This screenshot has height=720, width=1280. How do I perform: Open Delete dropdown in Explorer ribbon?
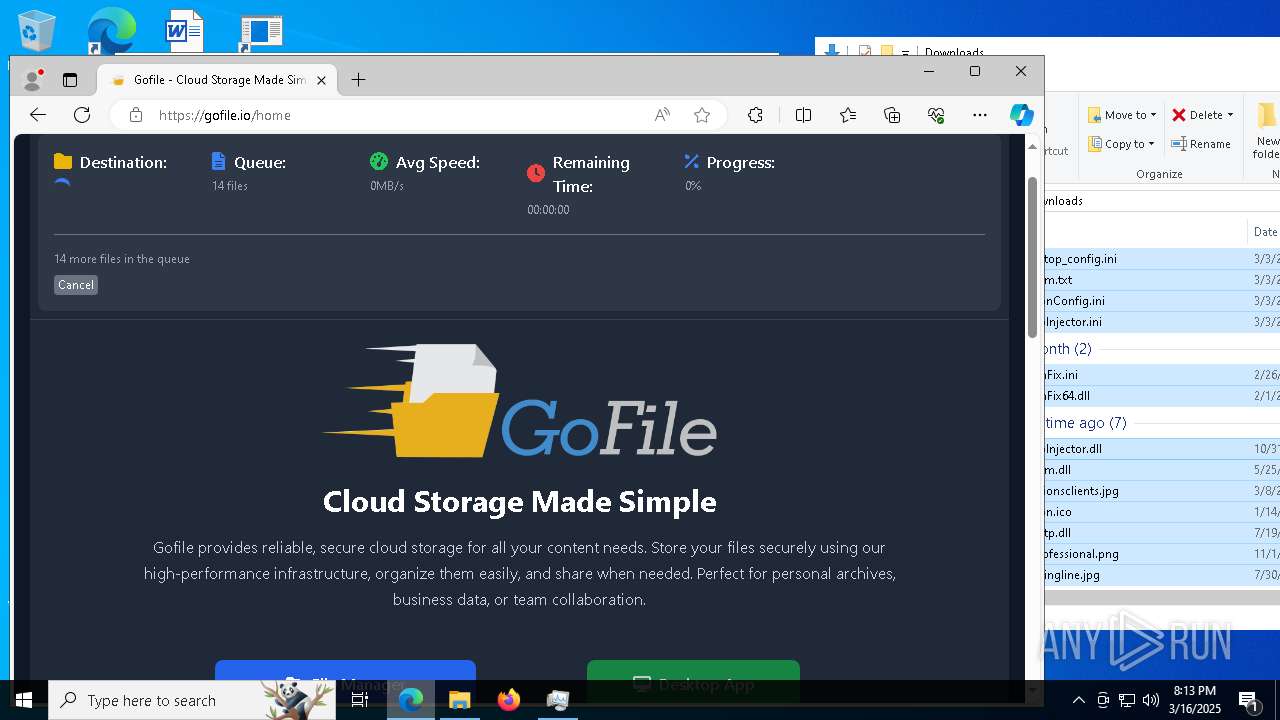(x=1203, y=115)
